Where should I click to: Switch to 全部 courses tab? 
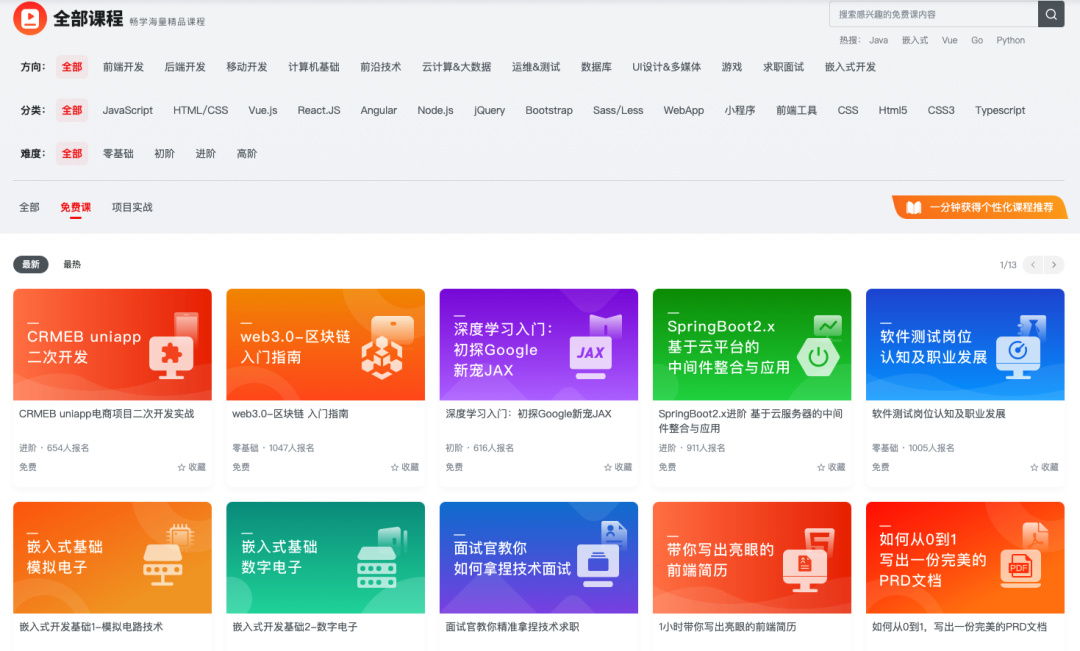coord(29,207)
